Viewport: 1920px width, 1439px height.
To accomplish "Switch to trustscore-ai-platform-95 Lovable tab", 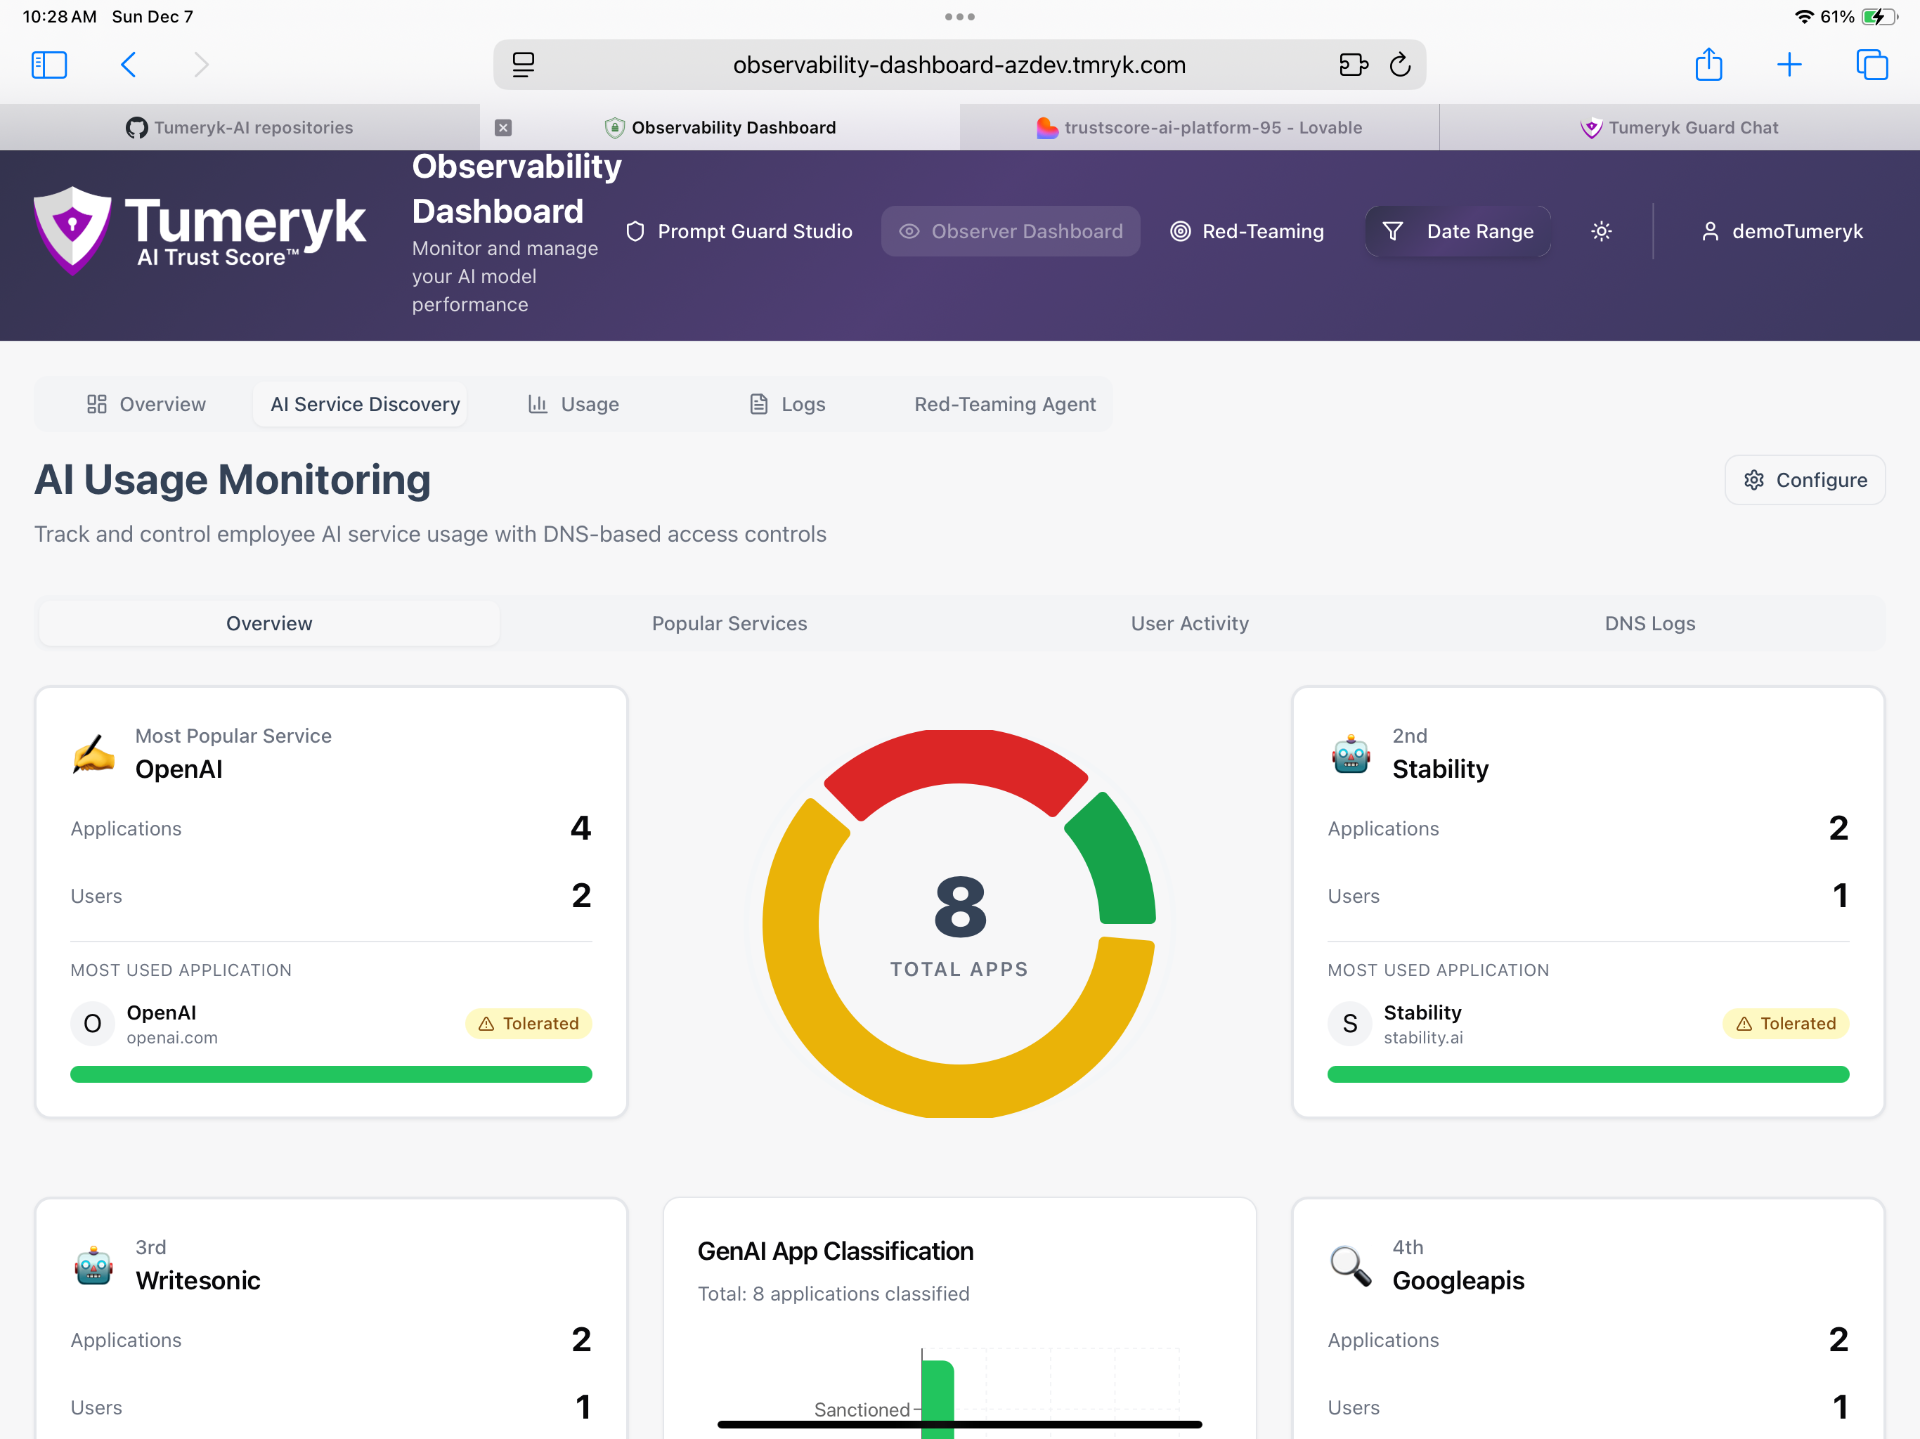I will [1199, 128].
